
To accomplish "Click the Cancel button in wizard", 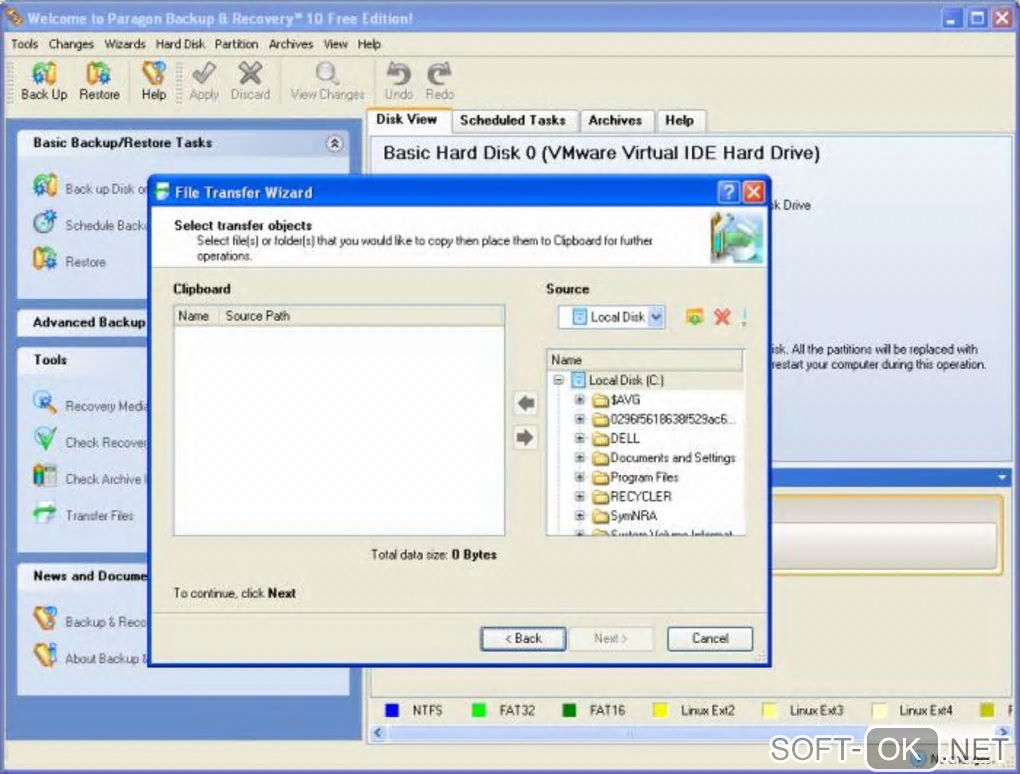I will point(710,639).
